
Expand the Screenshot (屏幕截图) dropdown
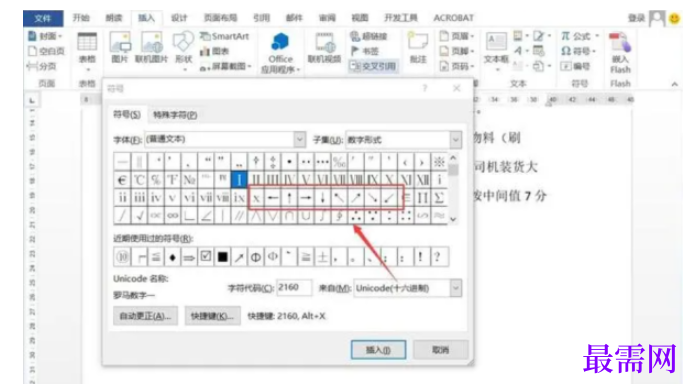click(250, 66)
